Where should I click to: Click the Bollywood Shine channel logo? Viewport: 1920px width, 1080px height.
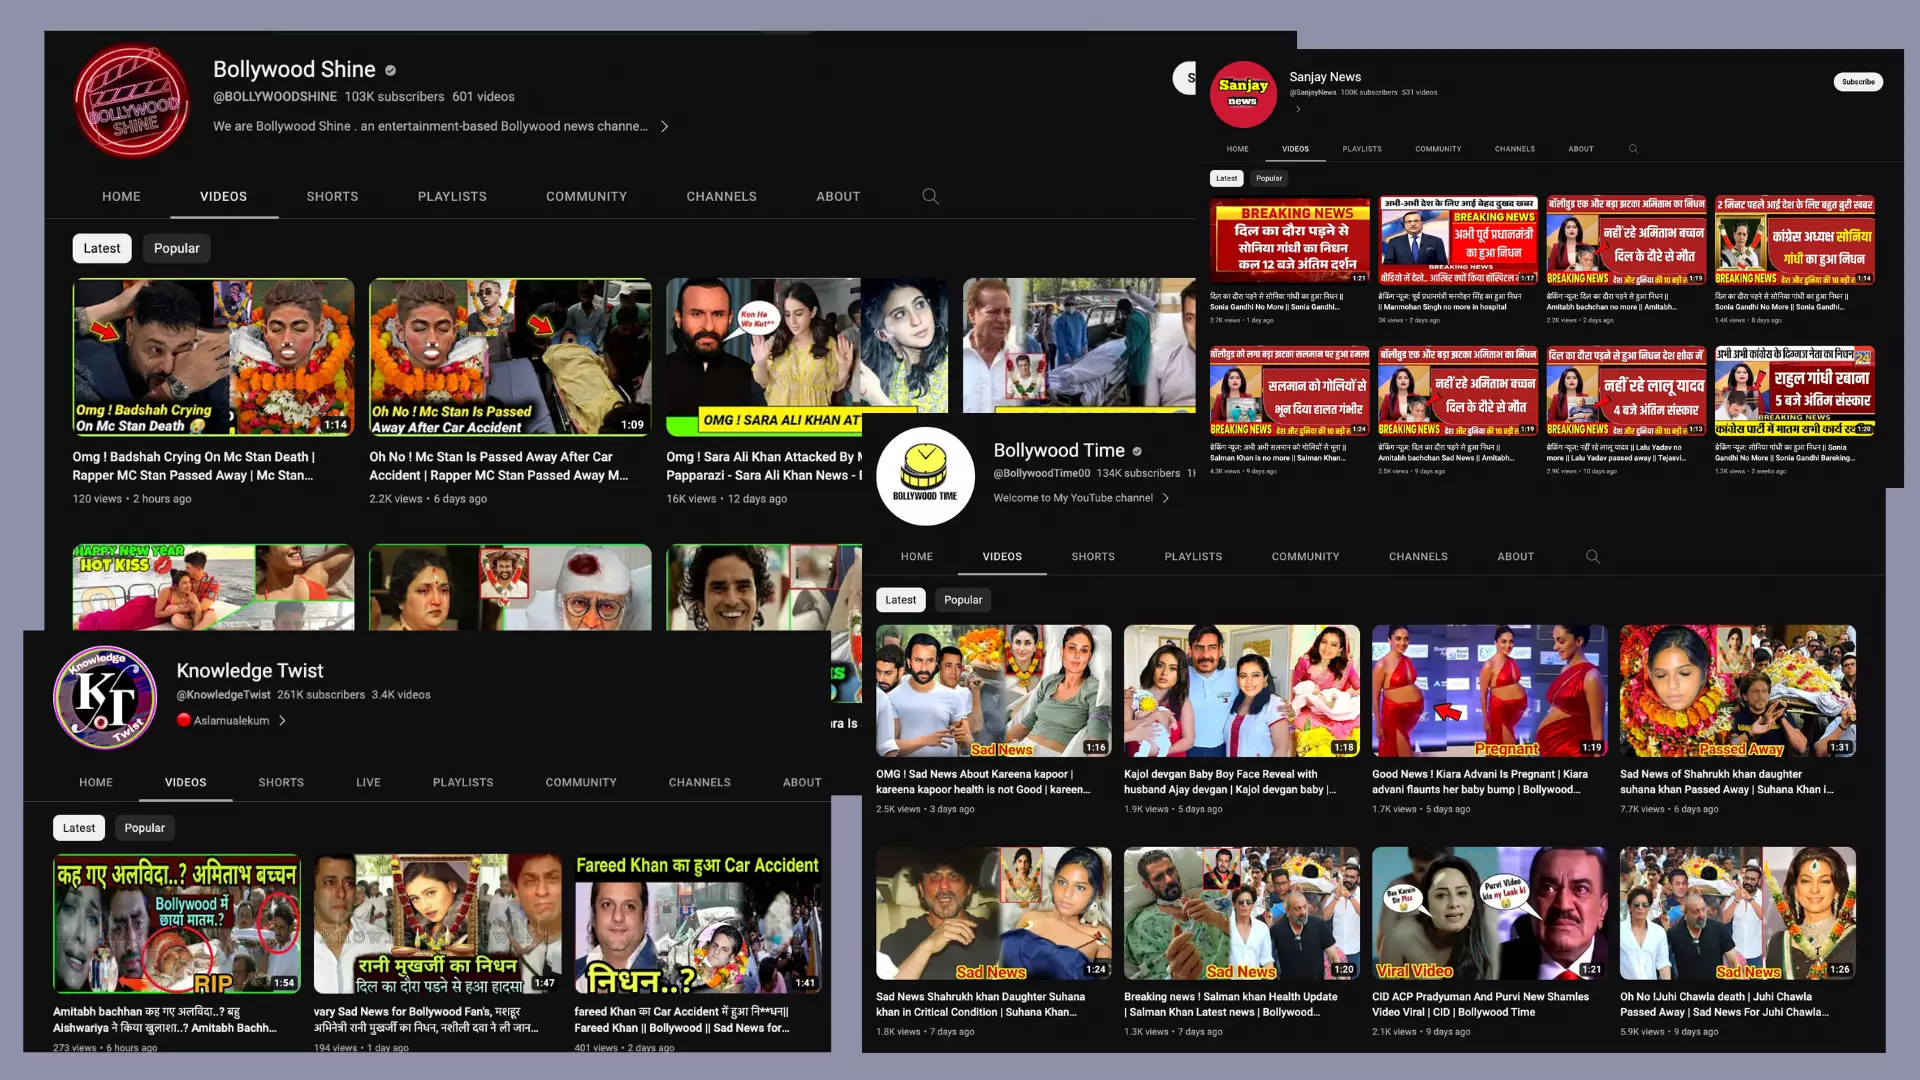131,100
